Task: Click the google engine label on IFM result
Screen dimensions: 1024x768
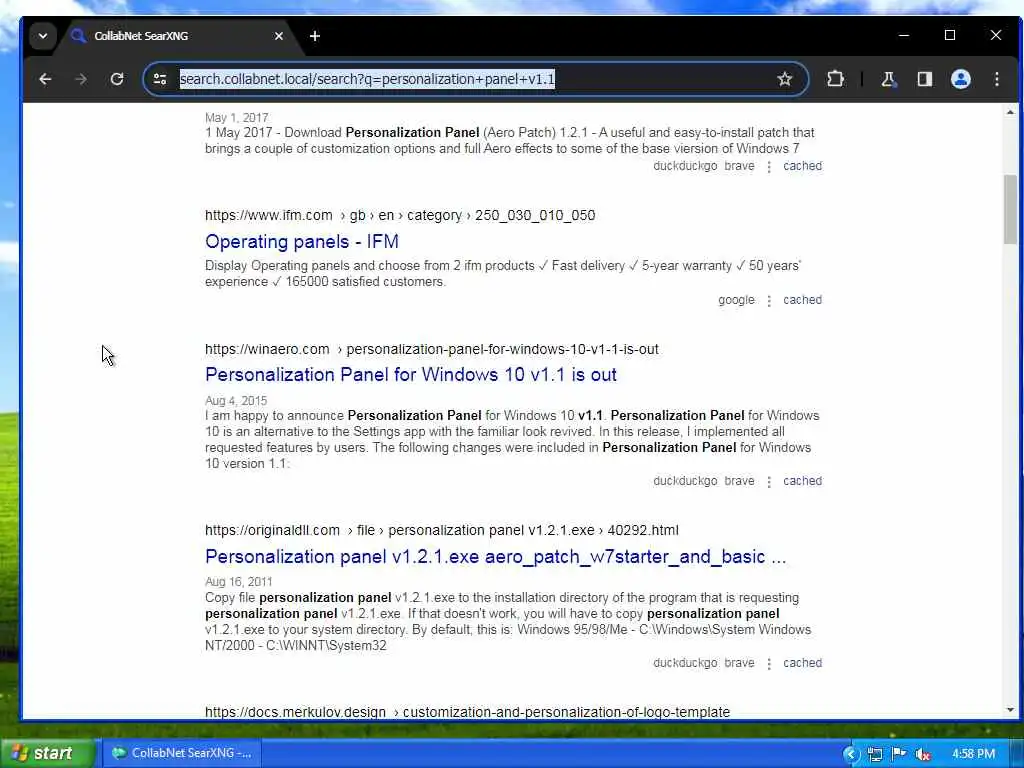Action: coord(736,300)
